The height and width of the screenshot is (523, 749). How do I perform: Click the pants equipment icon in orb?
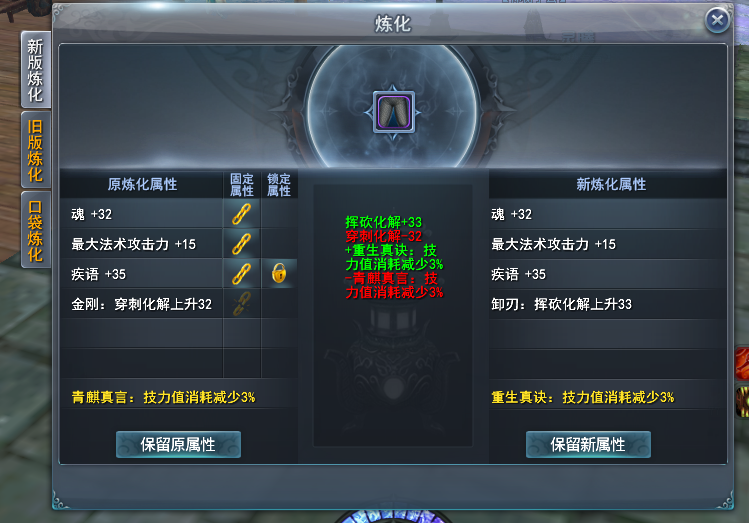pyautogui.click(x=394, y=113)
